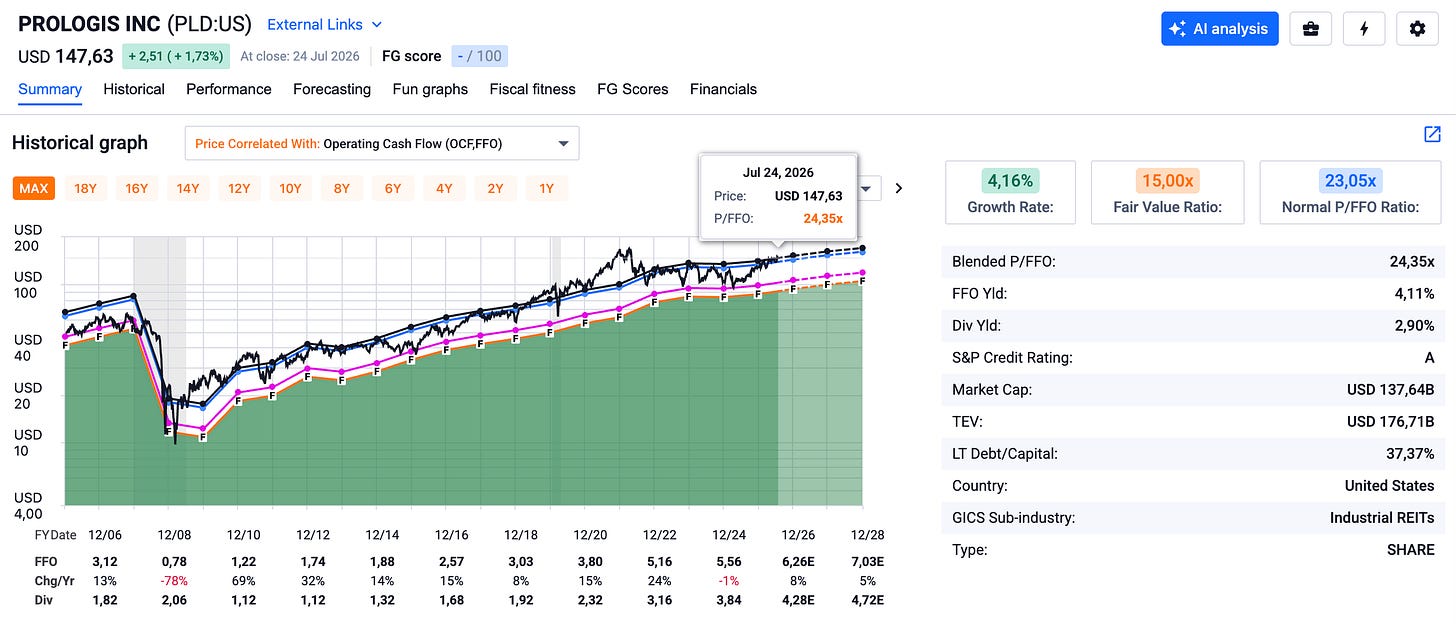Viewport: 1456px width, 624px height.
Task: Click the Growth Rate 4,16% box
Action: [x=1010, y=192]
